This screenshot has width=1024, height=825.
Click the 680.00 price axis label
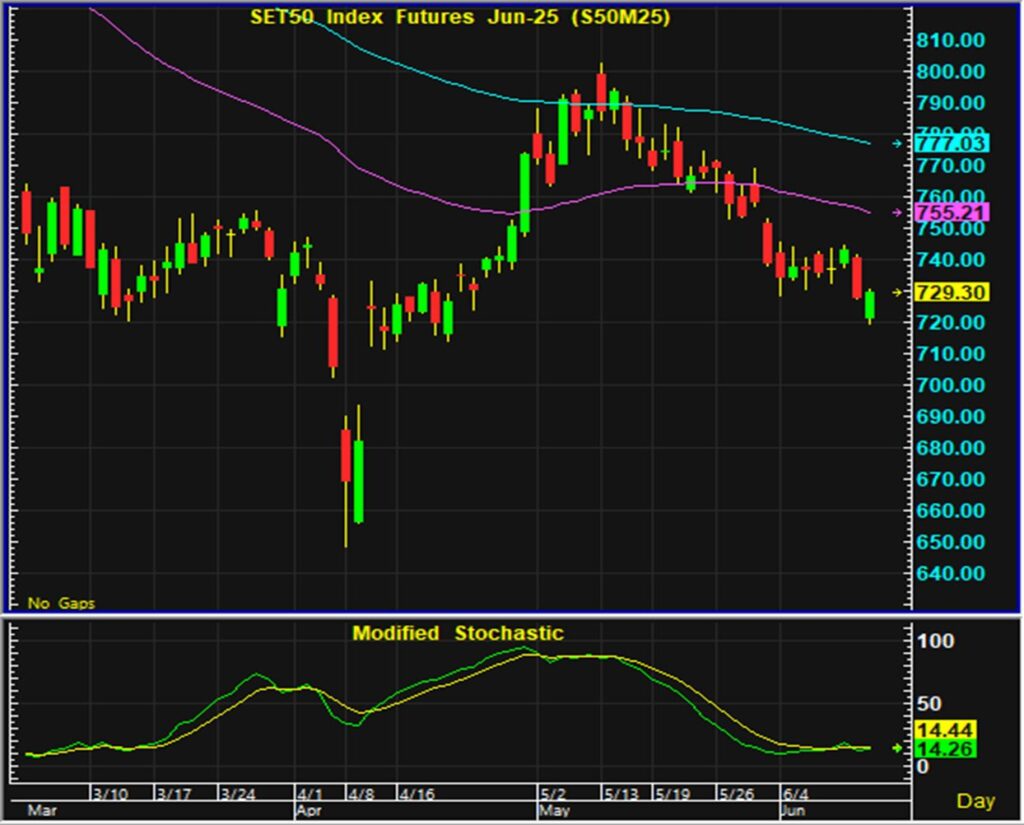(x=950, y=447)
